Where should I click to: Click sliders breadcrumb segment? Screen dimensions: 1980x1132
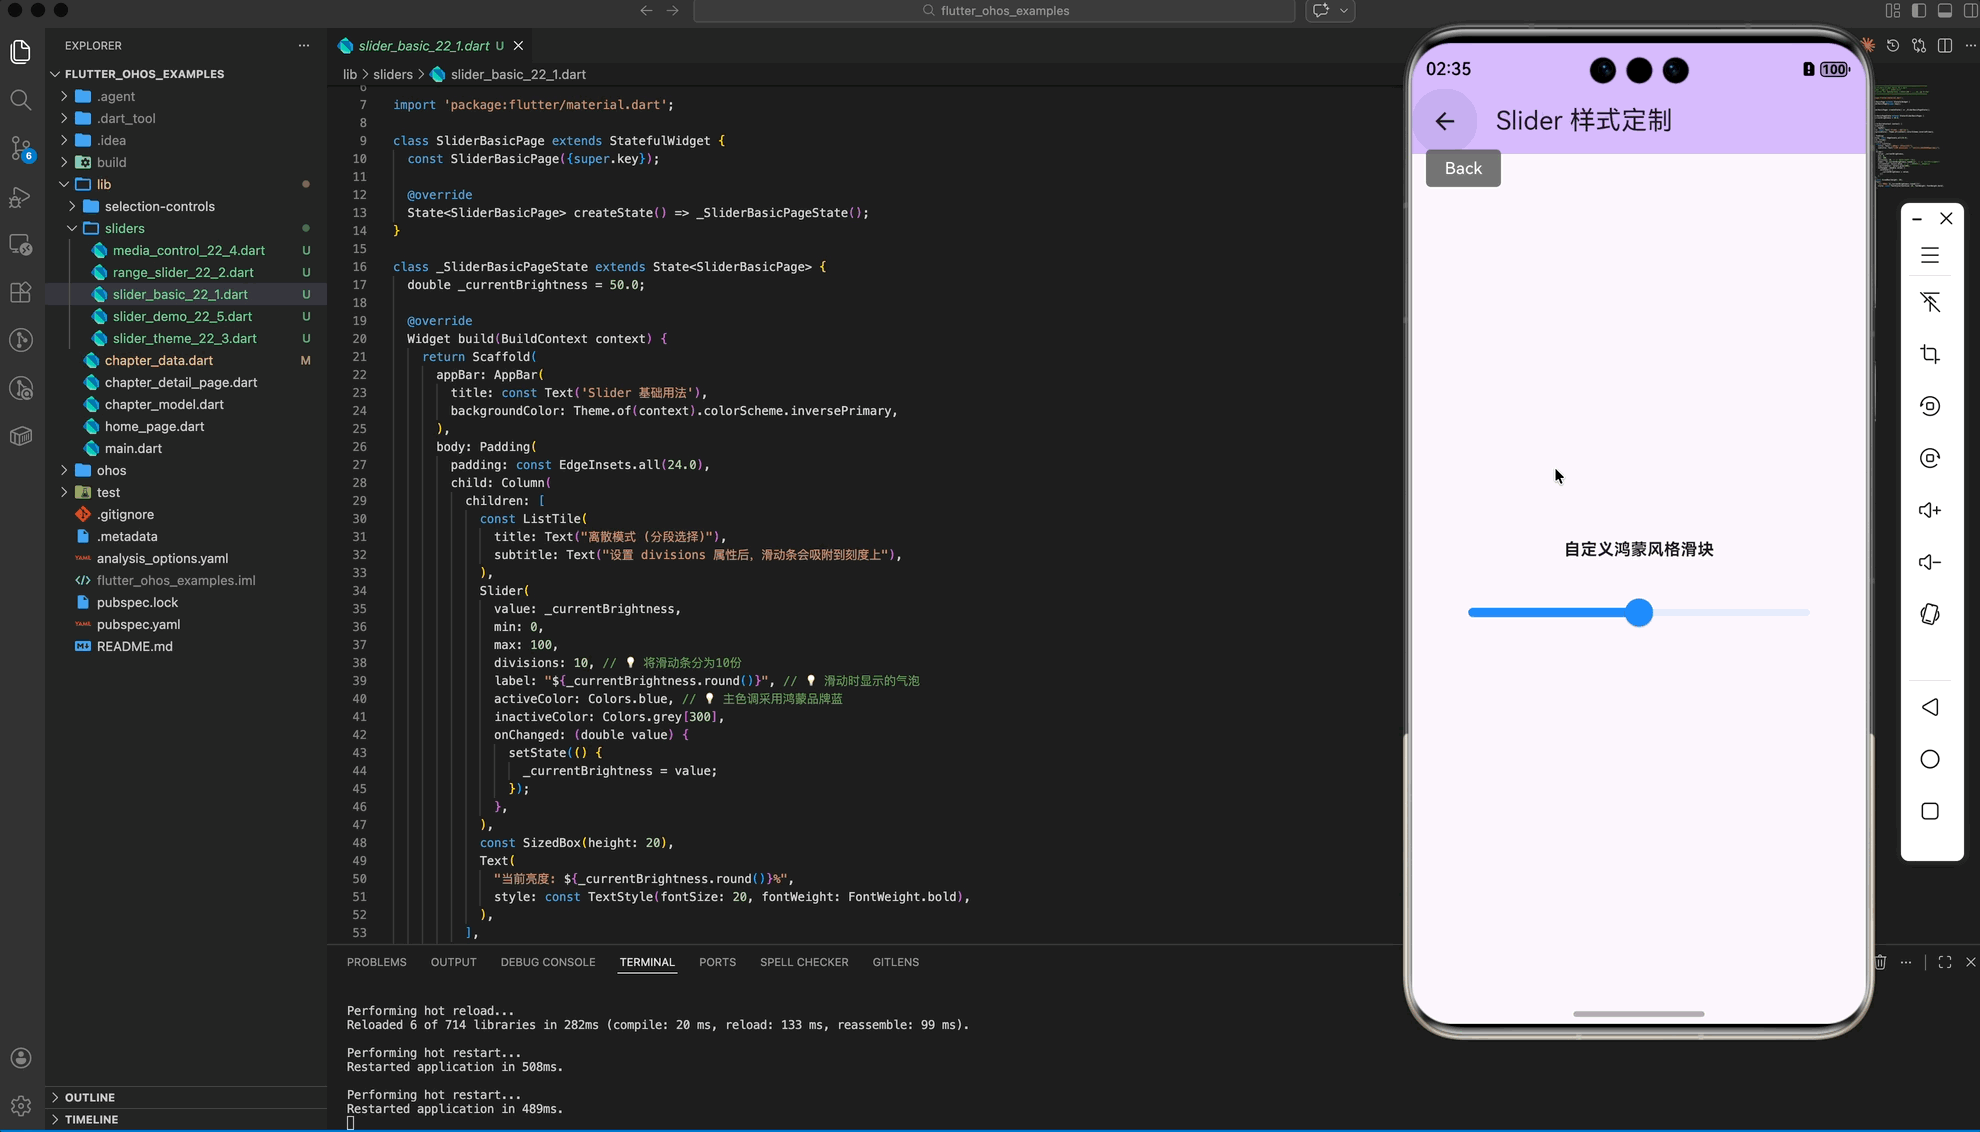(x=393, y=74)
